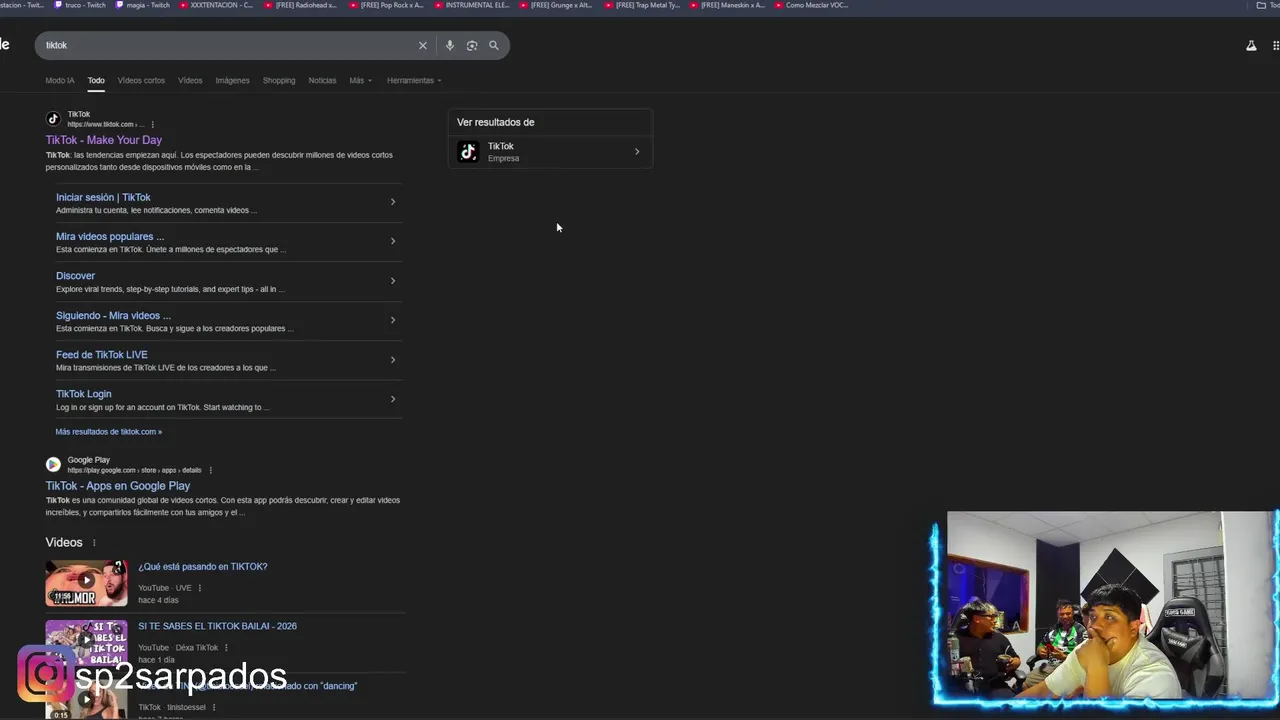Open search by image with the lens icon
The height and width of the screenshot is (720, 1280).
click(472, 45)
